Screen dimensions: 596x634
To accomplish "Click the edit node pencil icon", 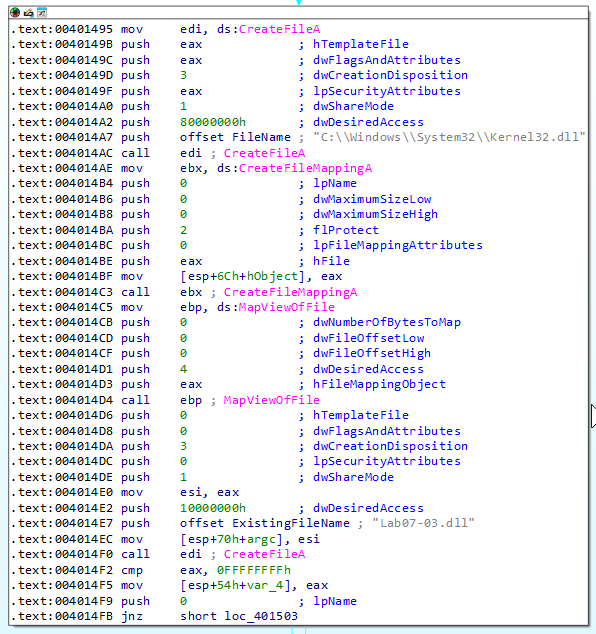I will [x=28, y=13].
